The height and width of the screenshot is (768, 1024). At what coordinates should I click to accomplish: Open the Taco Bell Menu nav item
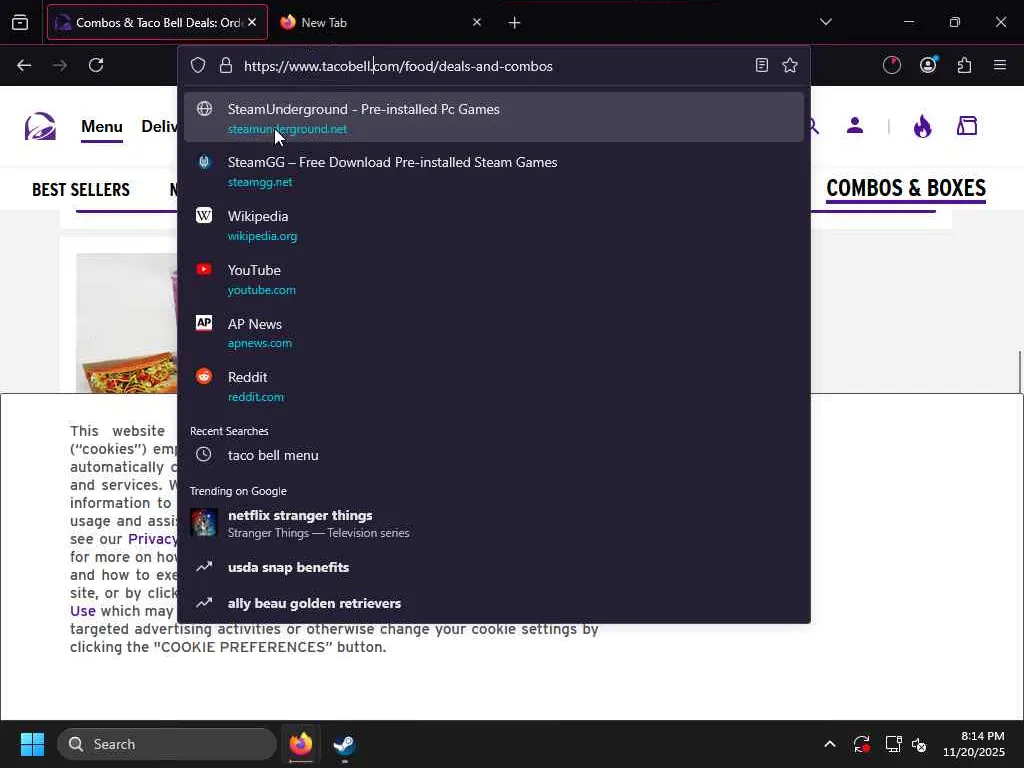(102, 127)
